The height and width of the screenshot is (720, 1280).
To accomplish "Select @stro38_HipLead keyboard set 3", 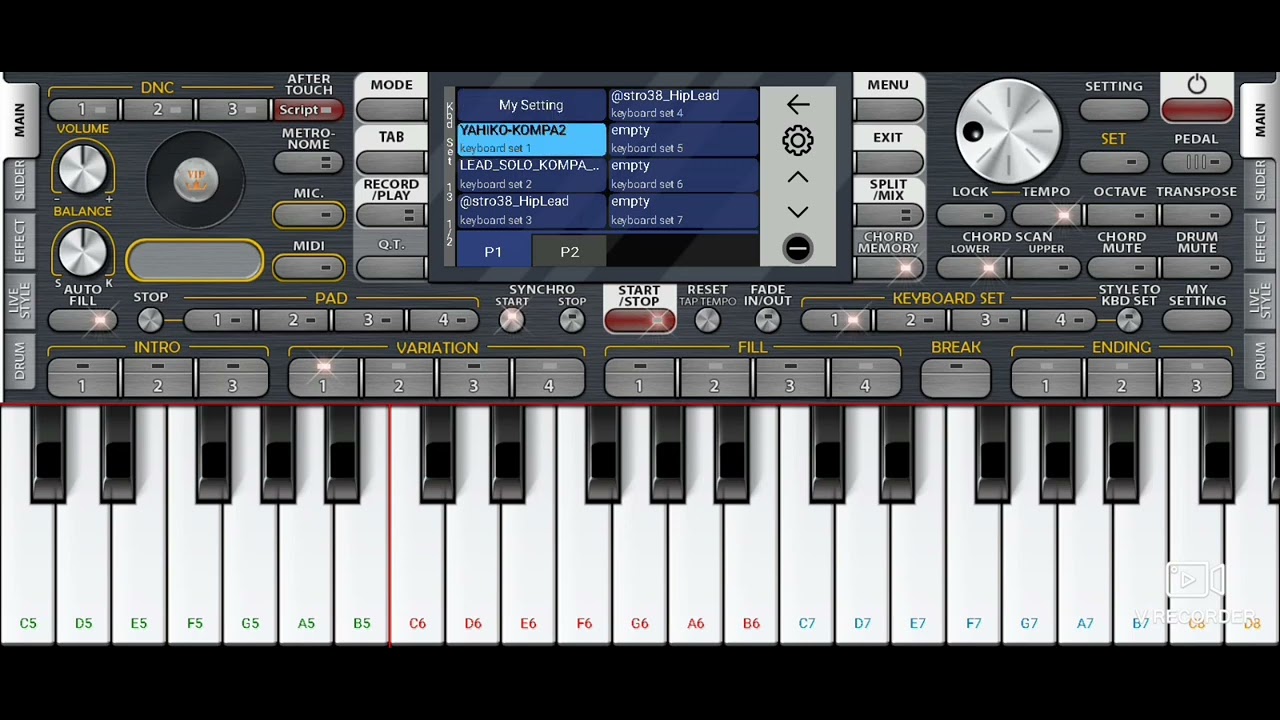I will tap(531, 210).
